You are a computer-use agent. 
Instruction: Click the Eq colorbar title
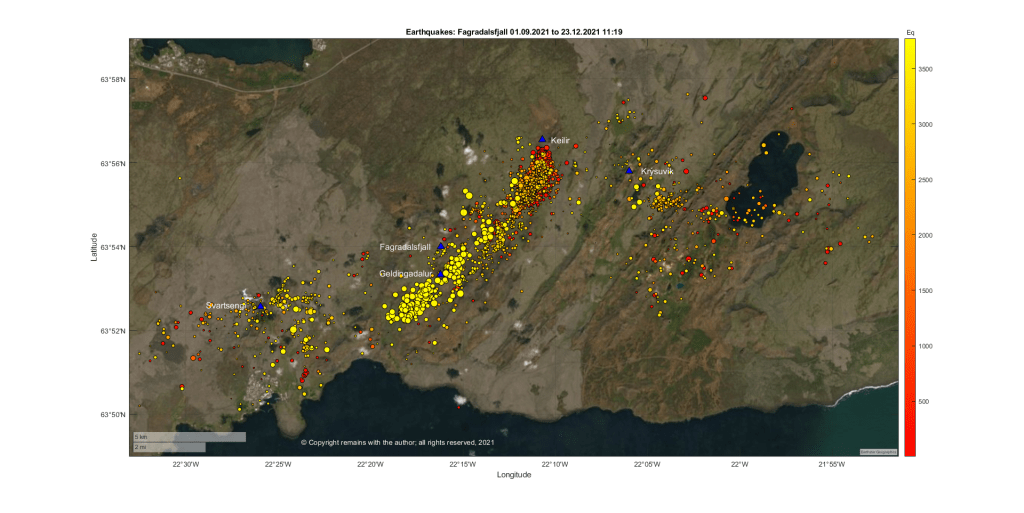pyautogui.click(x=910, y=33)
